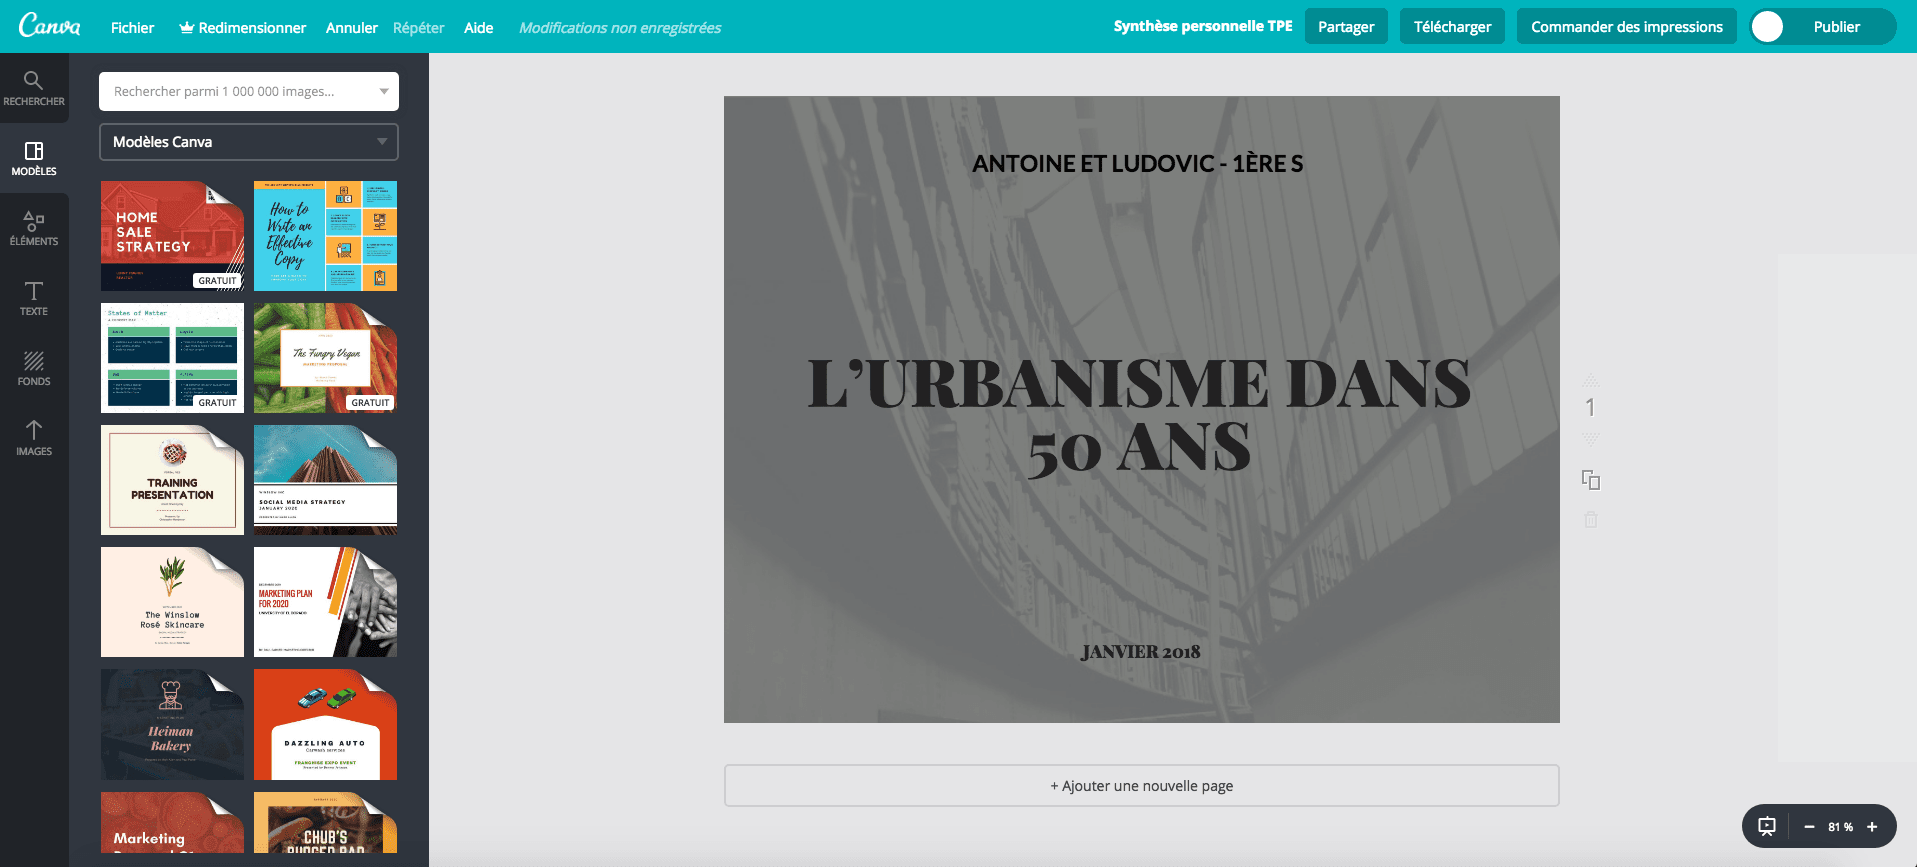Image resolution: width=1917 pixels, height=867 pixels.
Task: Click the delete page trash icon
Action: coord(1591,520)
